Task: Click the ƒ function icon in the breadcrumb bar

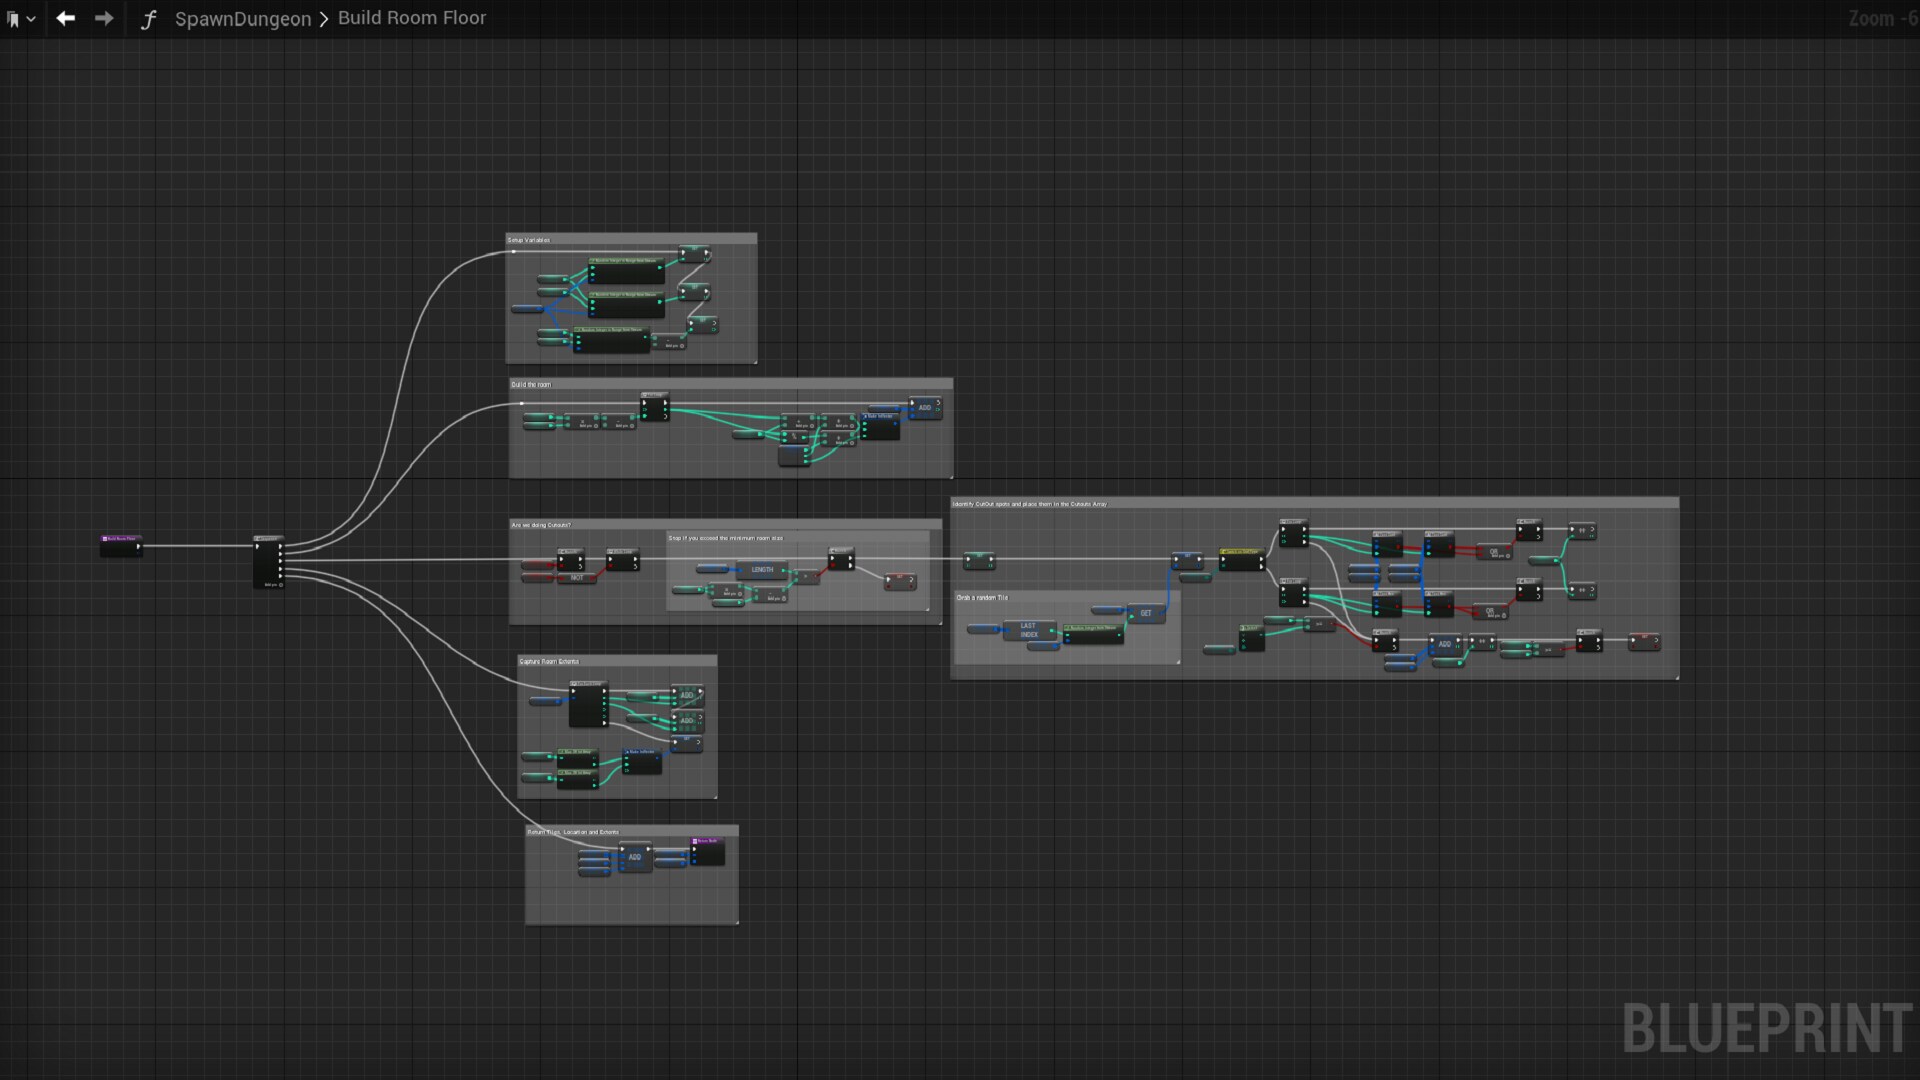Action: [x=149, y=19]
